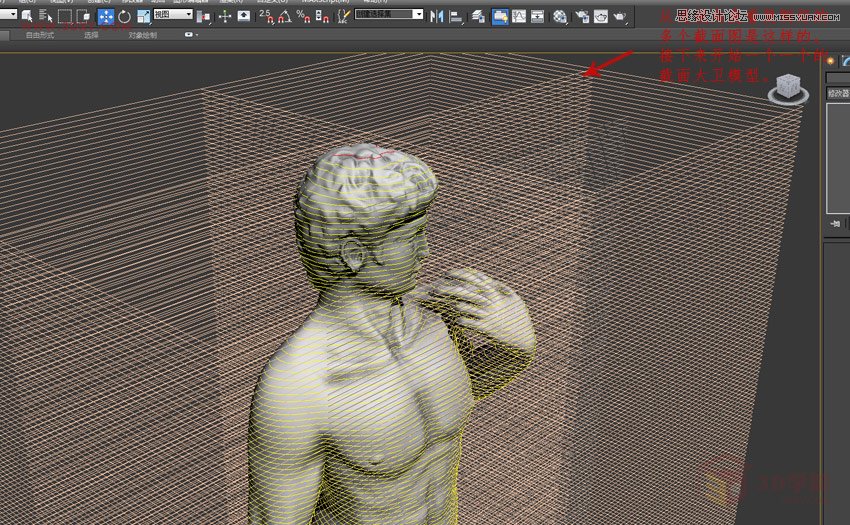
Task: Click the Align tool icon
Action: (x=456, y=17)
